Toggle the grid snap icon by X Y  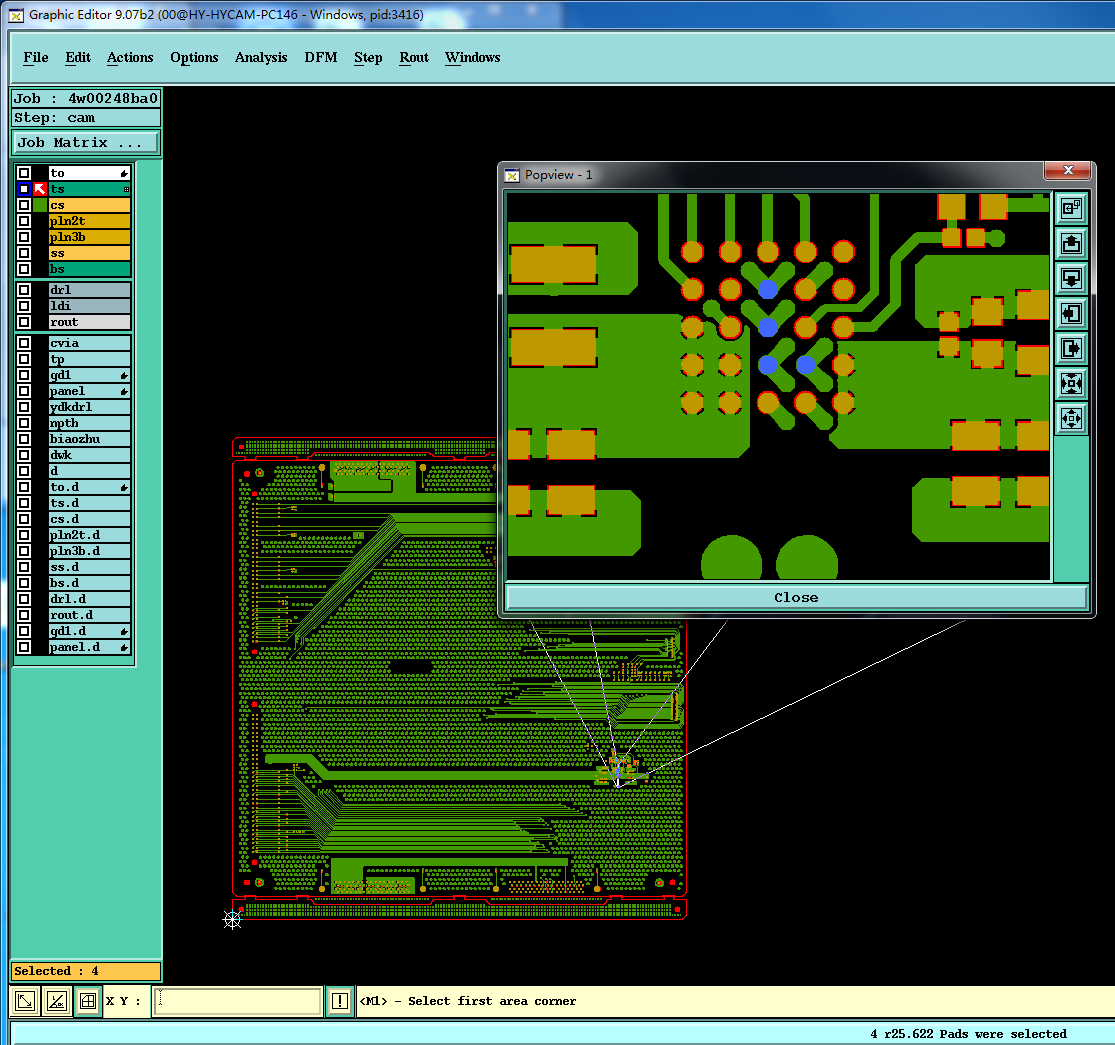click(88, 1002)
